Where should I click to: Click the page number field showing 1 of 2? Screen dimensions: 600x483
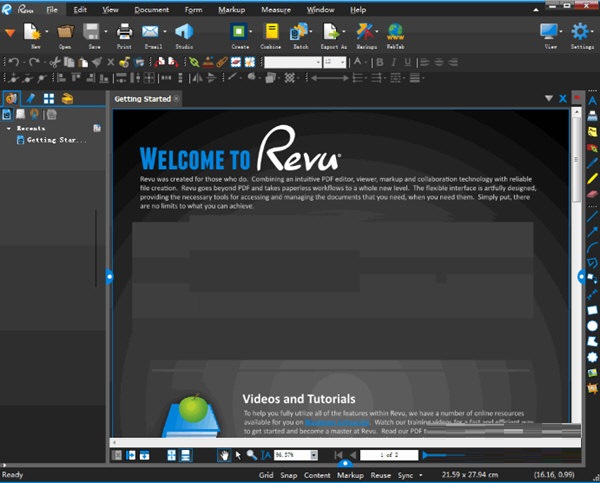[x=389, y=455]
